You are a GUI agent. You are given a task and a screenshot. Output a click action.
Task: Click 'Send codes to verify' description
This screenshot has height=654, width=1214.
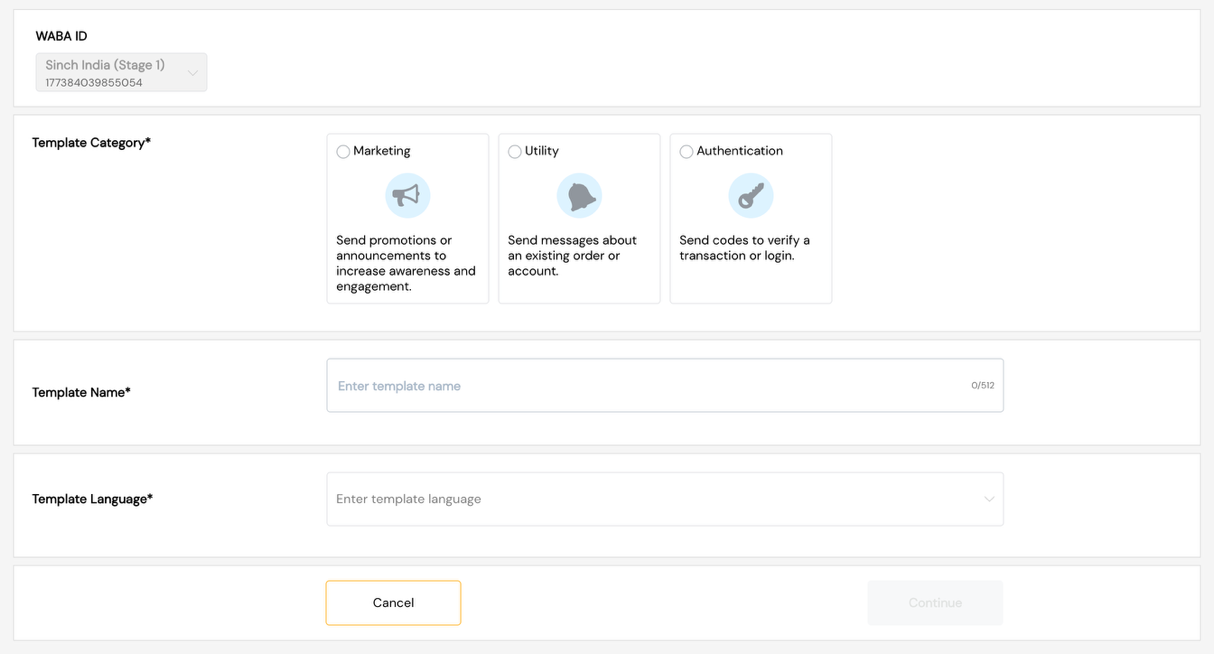tap(744, 248)
